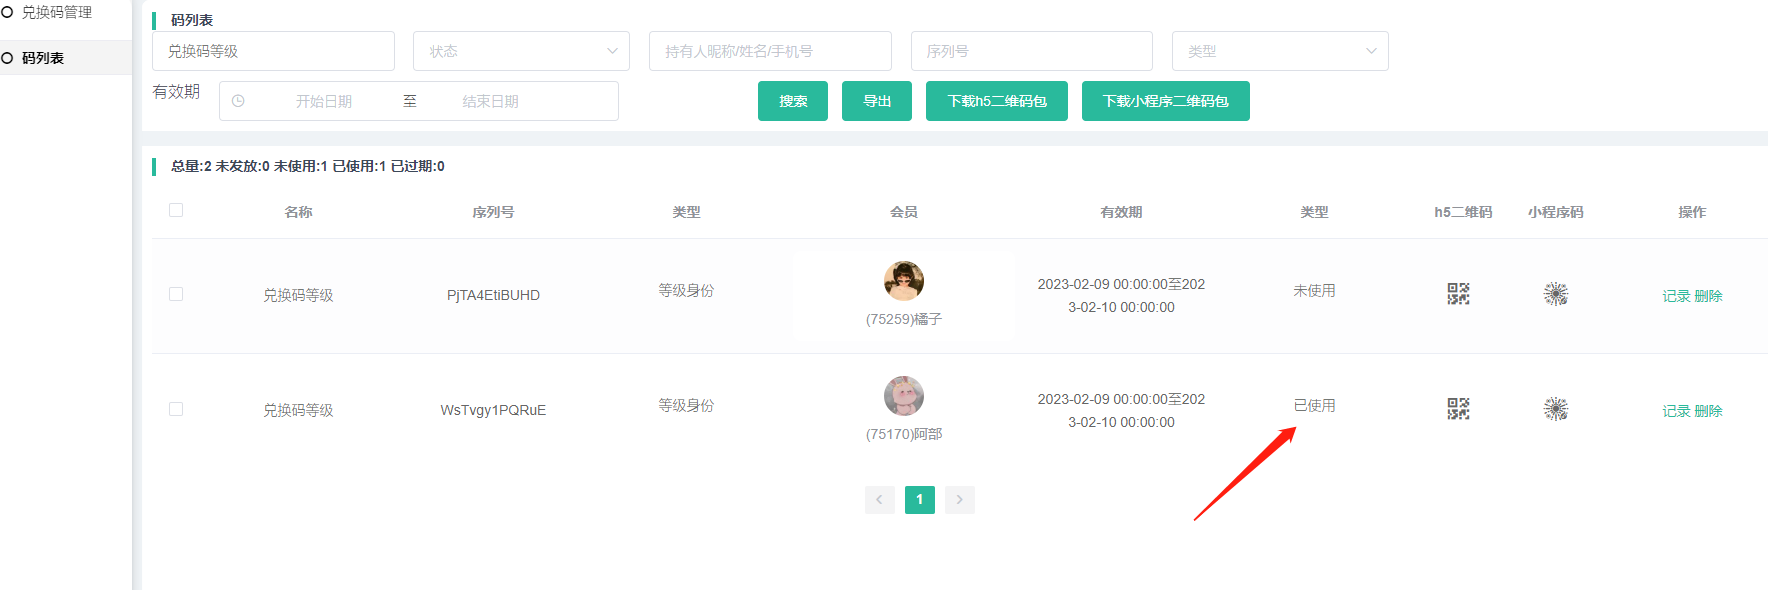Focus the 持有人昵称/姓名/手机号 input
The height and width of the screenshot is (590, 1768).
point(770,51)
